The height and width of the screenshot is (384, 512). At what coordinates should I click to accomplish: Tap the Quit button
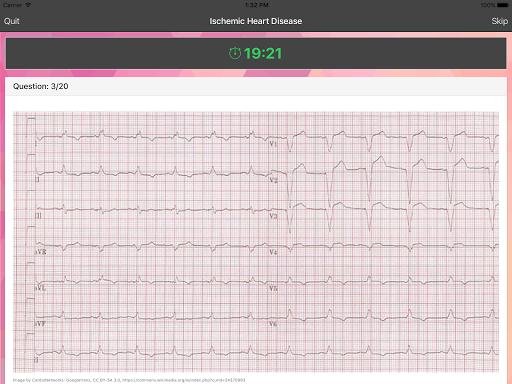point(12,21)
